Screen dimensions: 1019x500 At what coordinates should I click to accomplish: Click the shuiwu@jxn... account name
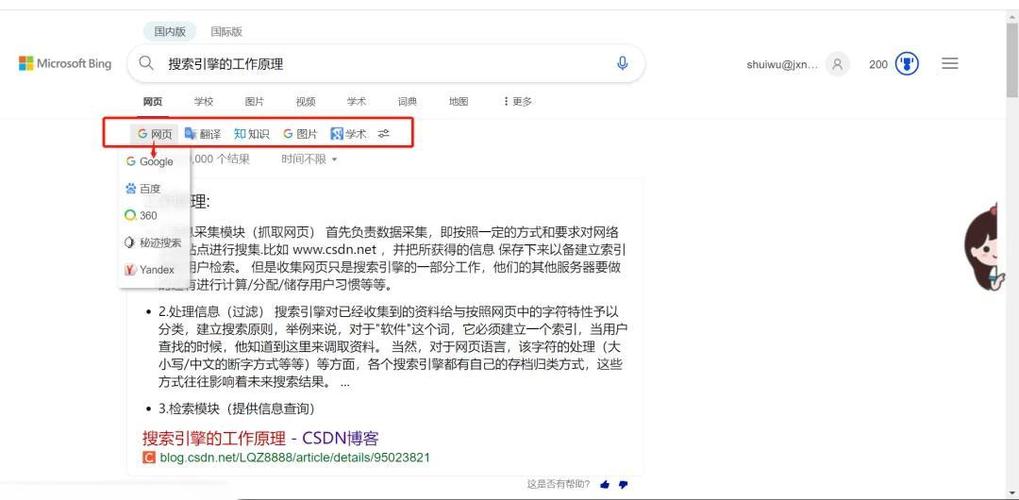pos(782,64)
